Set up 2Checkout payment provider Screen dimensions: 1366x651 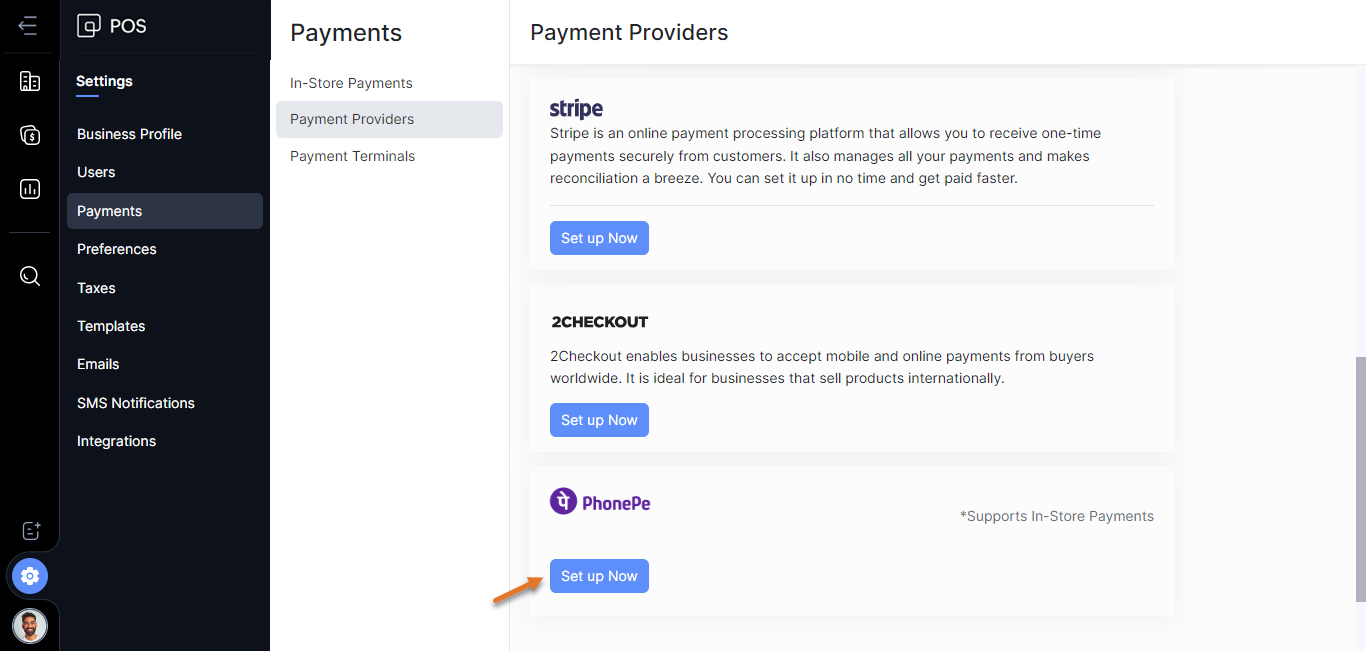(599, 420)
